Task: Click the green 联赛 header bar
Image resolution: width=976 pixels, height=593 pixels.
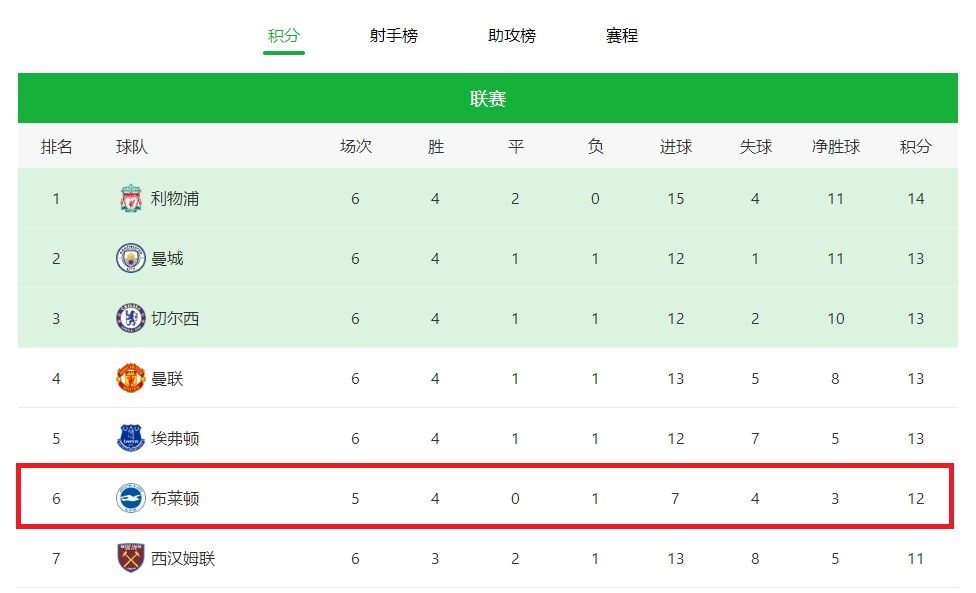Action: point(488,98)
